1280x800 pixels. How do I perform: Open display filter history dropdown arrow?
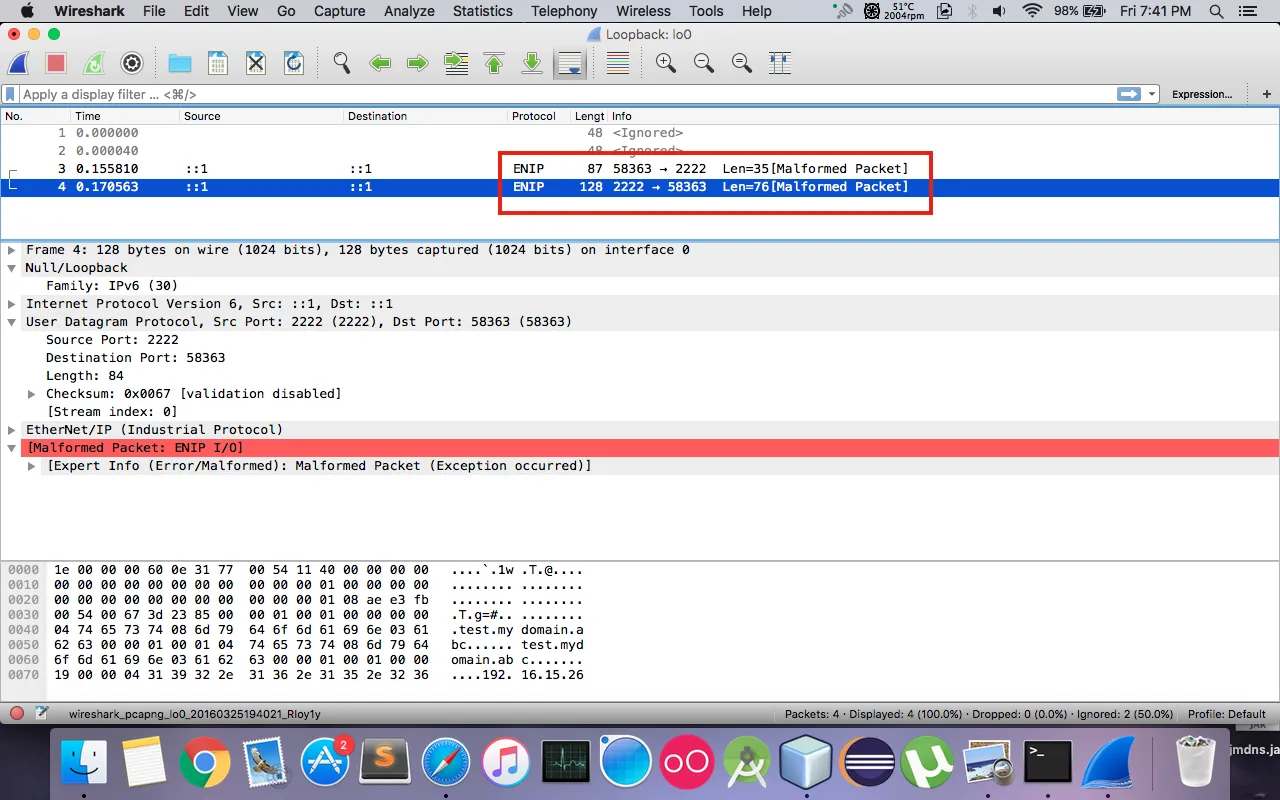(x=1152, y=94)
